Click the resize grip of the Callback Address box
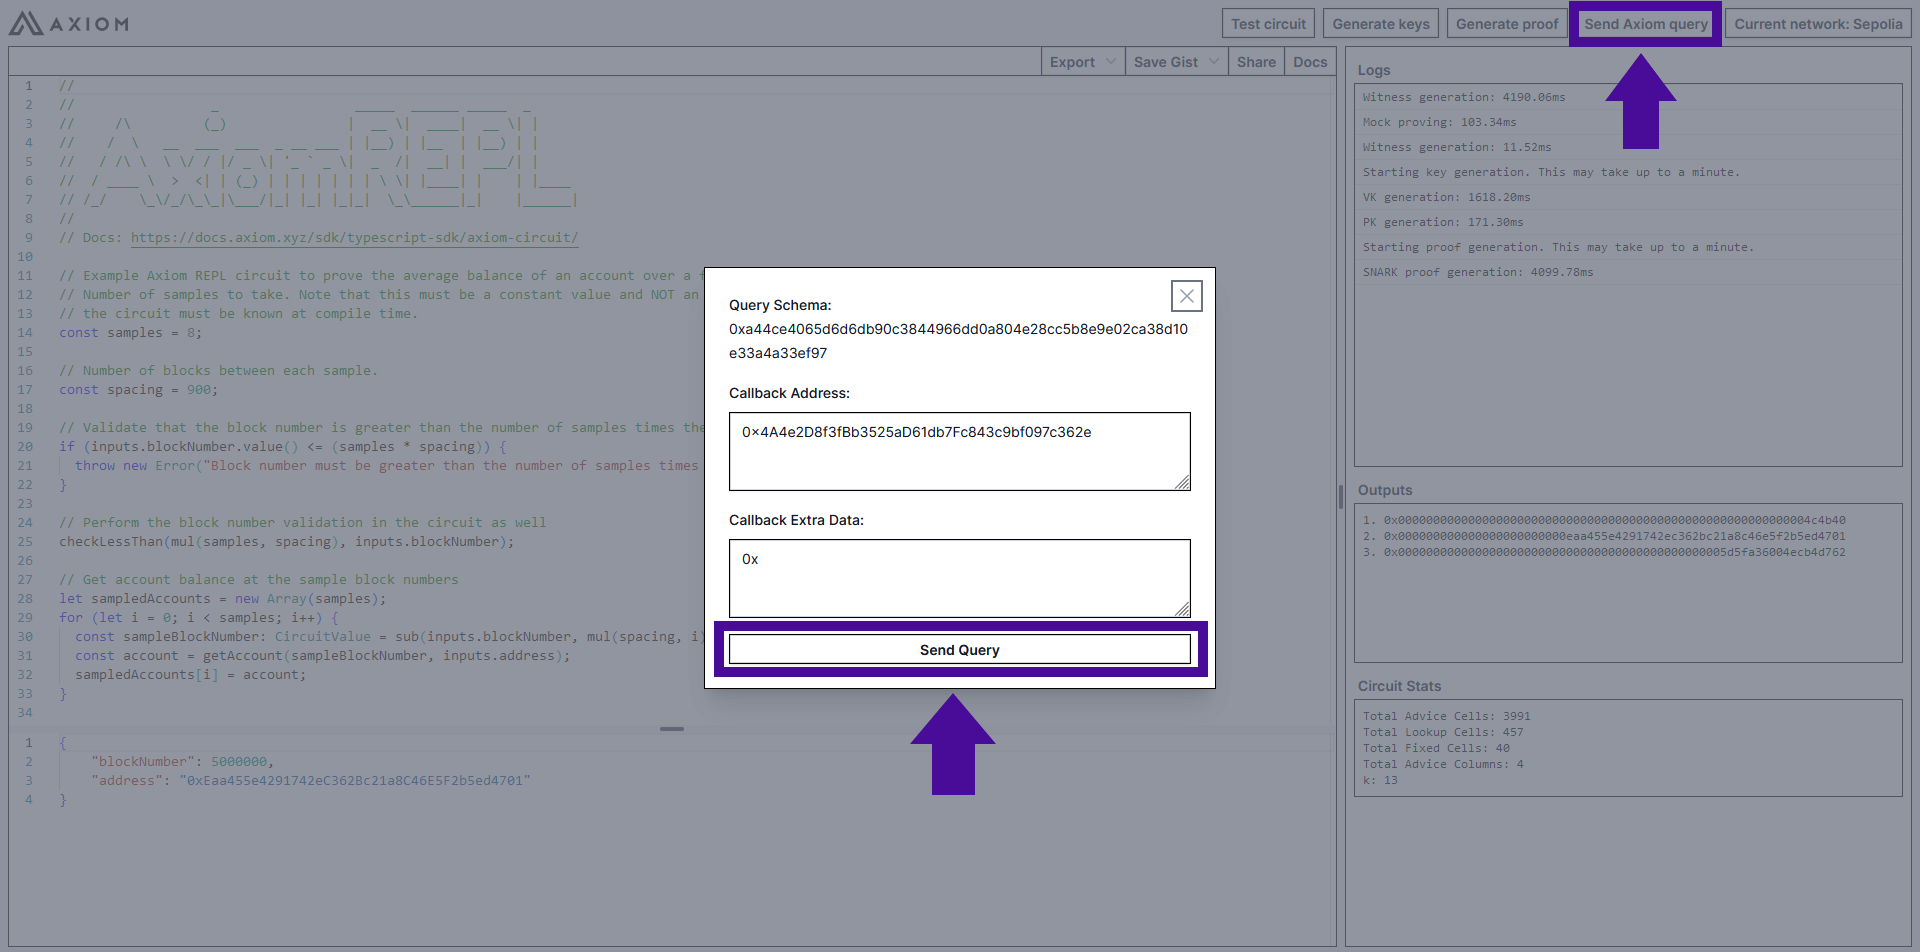1920x952 pixels. (x=1182, y=482)
